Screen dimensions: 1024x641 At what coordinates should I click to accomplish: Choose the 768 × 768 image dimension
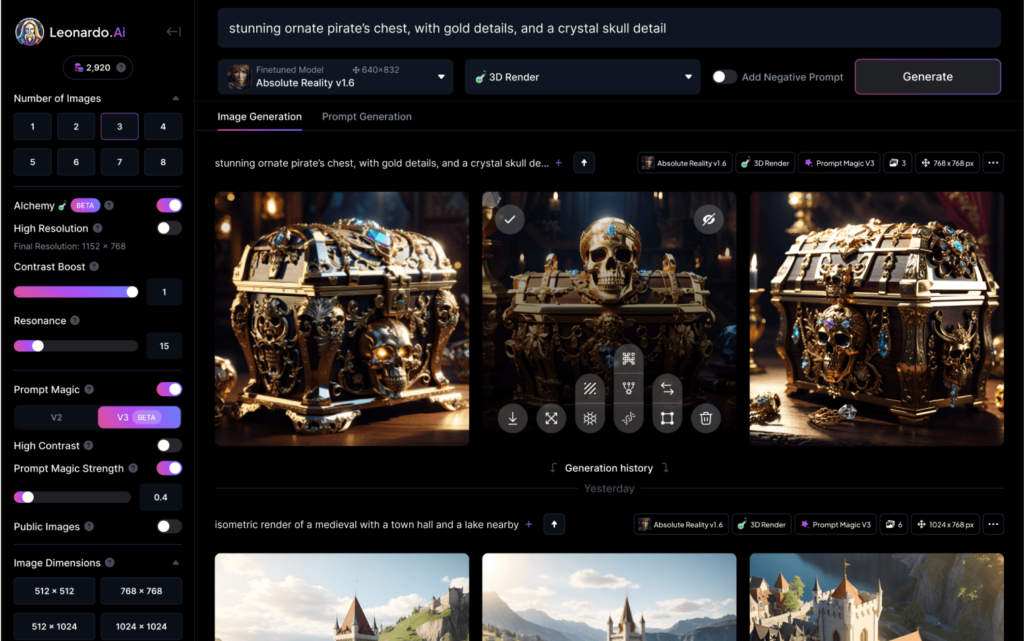tap(141, 591)
